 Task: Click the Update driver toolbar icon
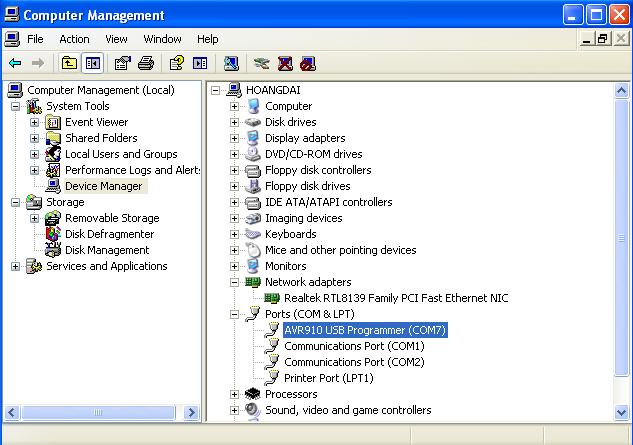coord(261,63)
